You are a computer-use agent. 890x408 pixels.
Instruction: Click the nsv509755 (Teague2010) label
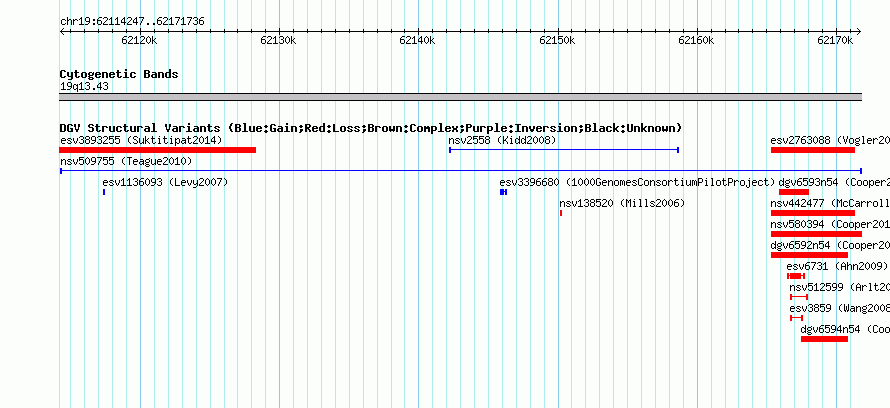126,162
